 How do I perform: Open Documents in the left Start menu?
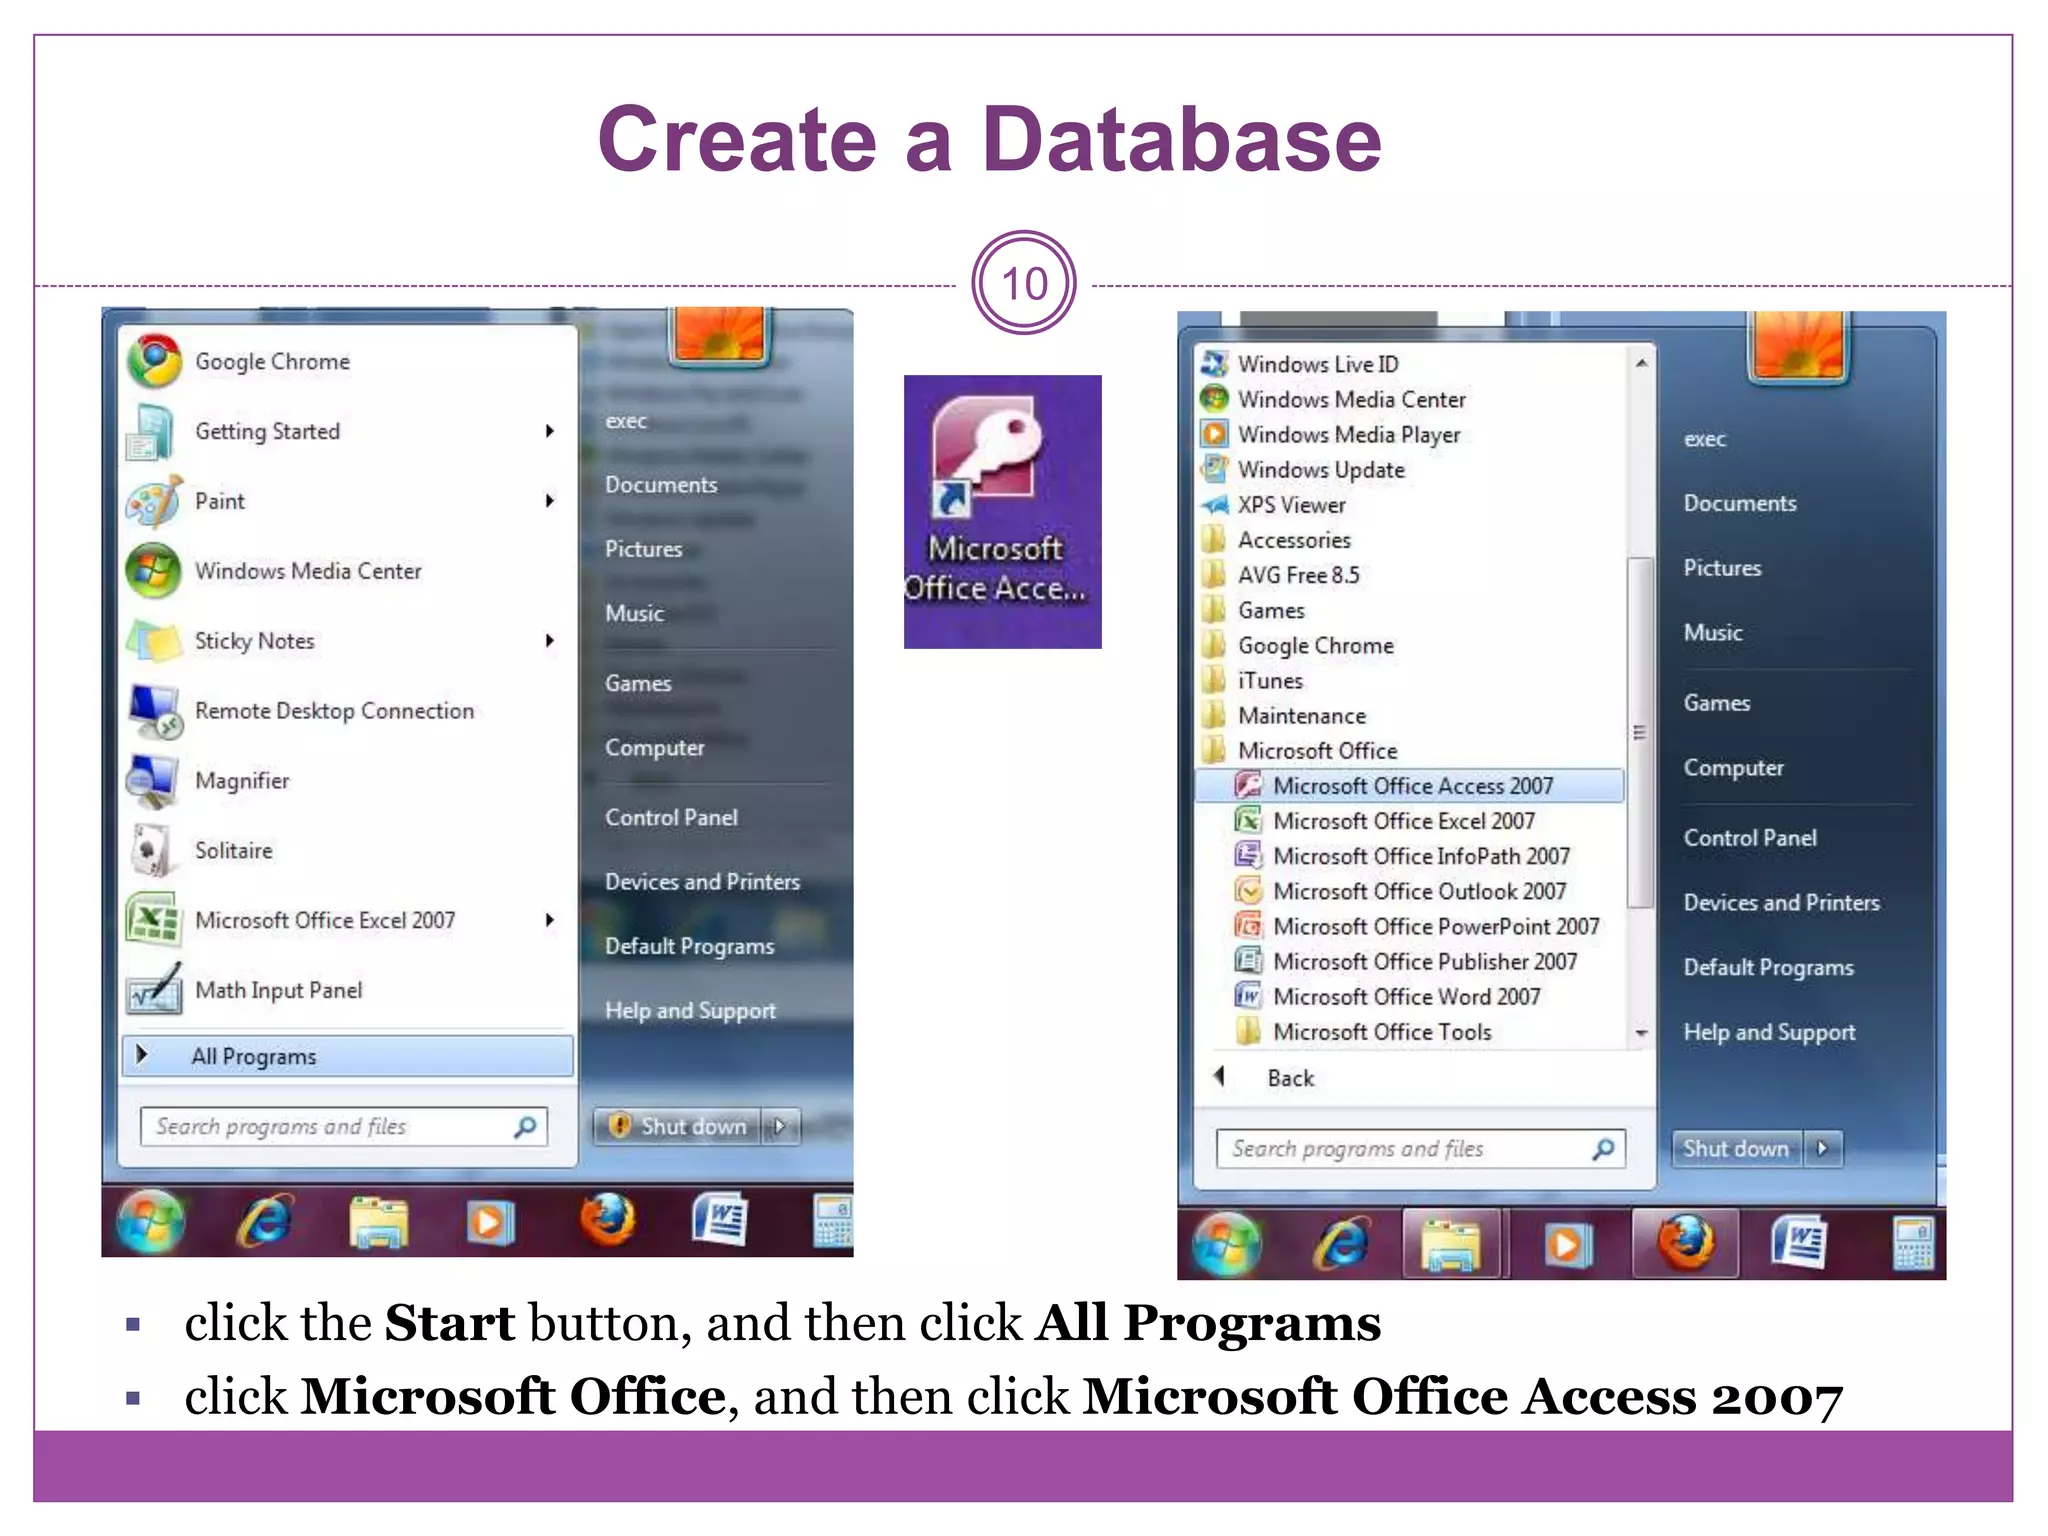pos(661,485)
